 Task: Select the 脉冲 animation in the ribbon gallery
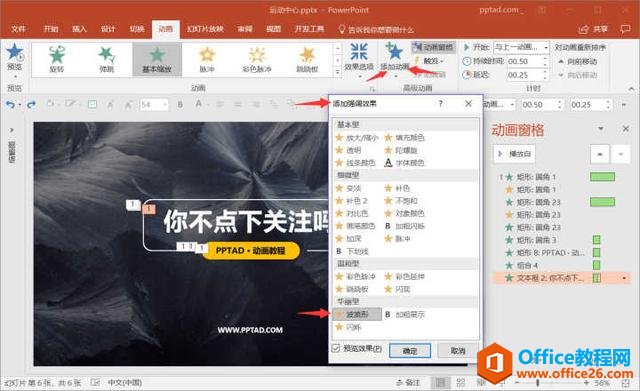point(207,60)
